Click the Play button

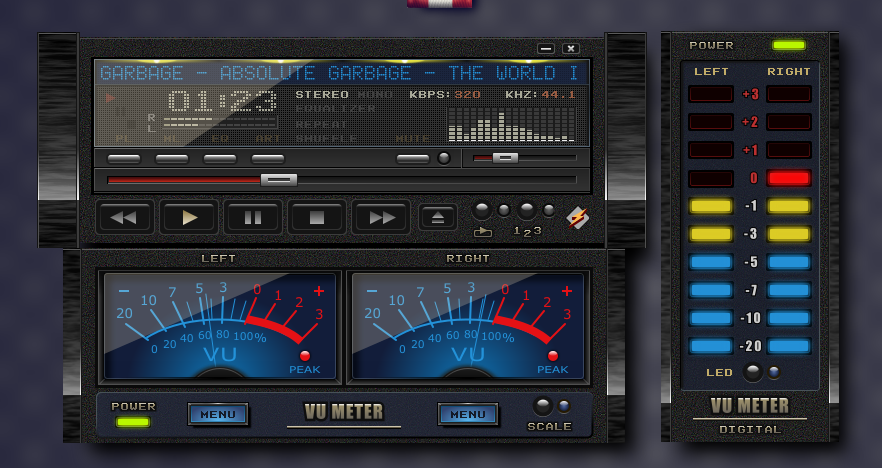tap(189, 217)
